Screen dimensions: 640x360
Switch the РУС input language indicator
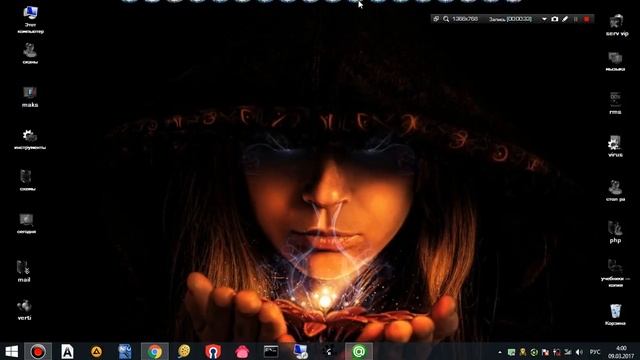click(x=595, y=352)
